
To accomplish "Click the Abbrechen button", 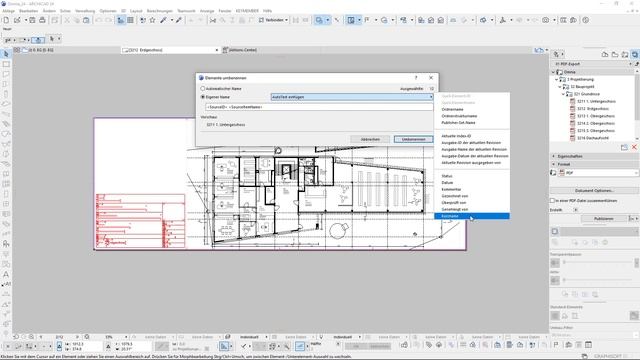I will point(370,140).
